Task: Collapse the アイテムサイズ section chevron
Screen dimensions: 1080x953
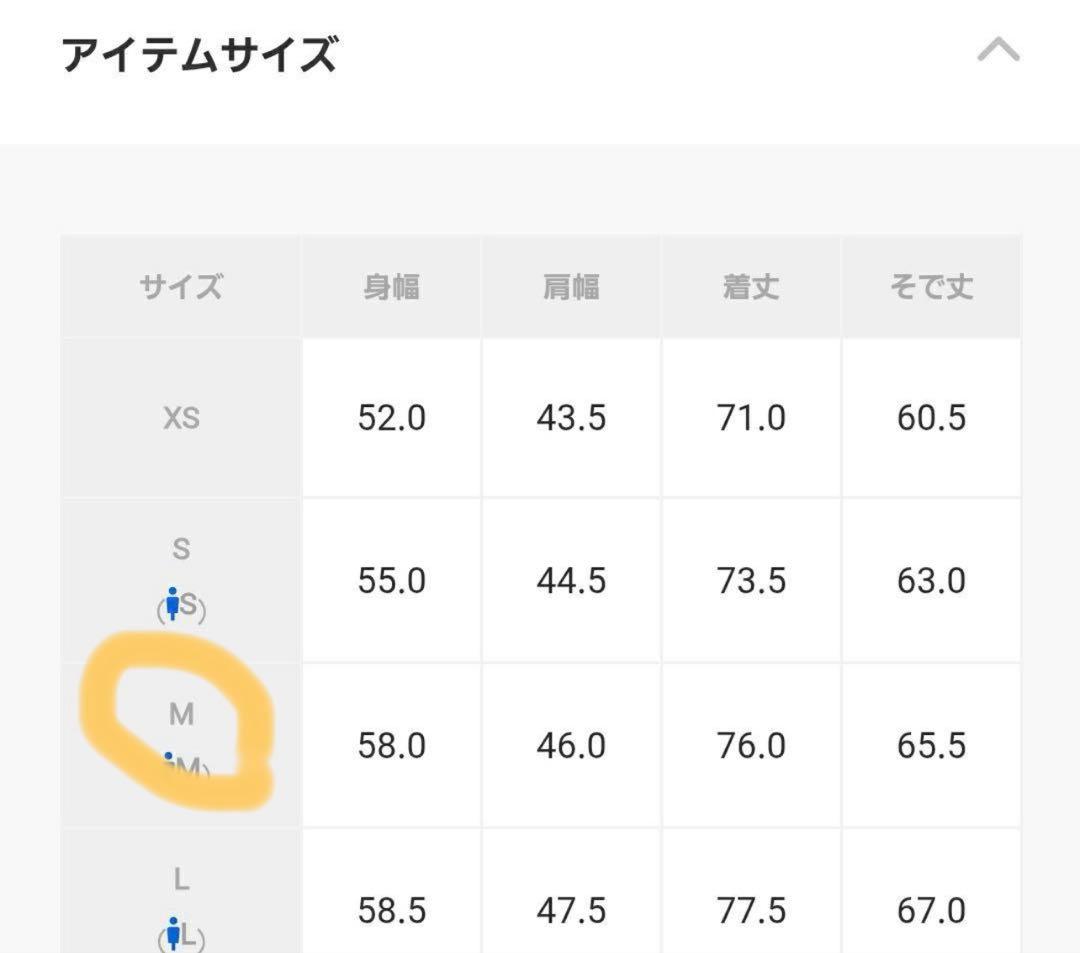Action: tap(998, 51)
